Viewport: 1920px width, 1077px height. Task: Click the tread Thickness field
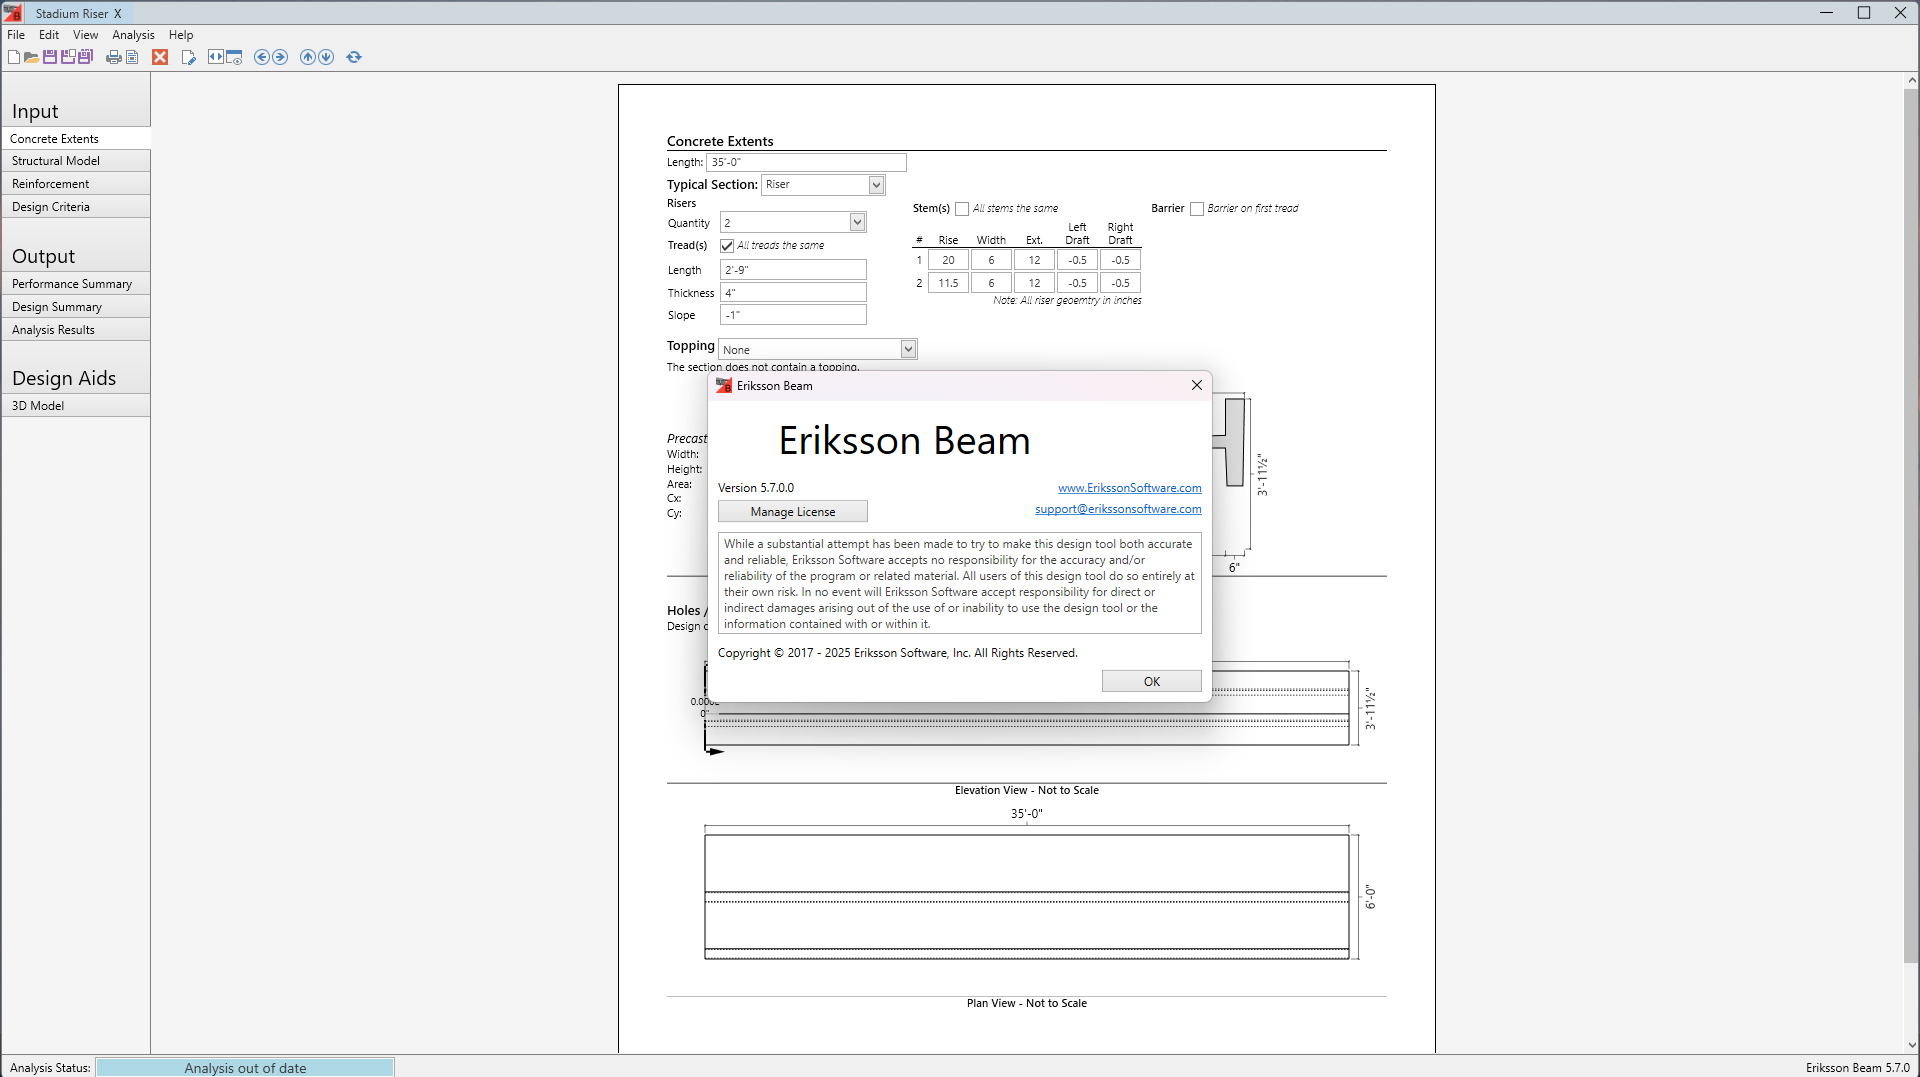tap(793, 293)
